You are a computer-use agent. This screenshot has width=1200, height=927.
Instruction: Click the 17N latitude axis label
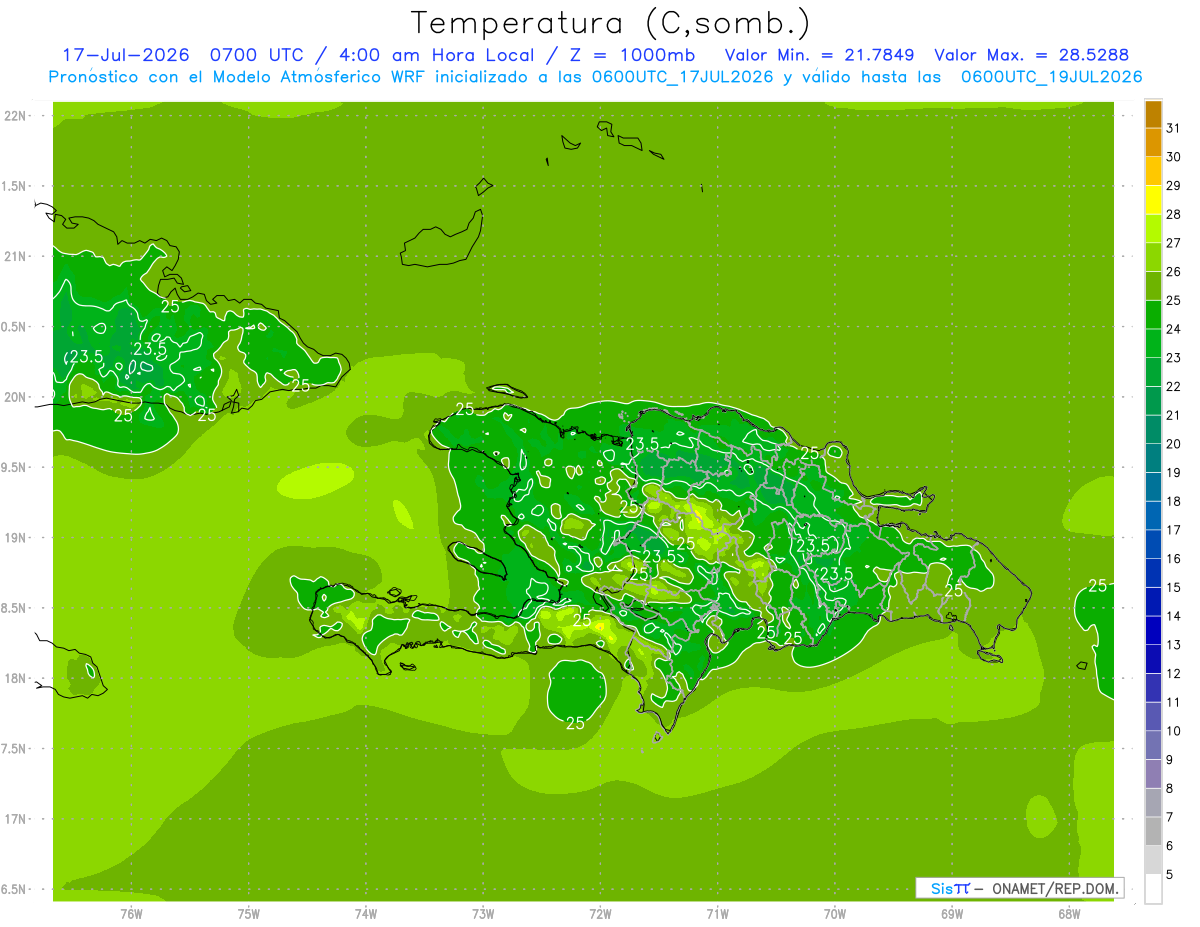[x=14, y=819]
